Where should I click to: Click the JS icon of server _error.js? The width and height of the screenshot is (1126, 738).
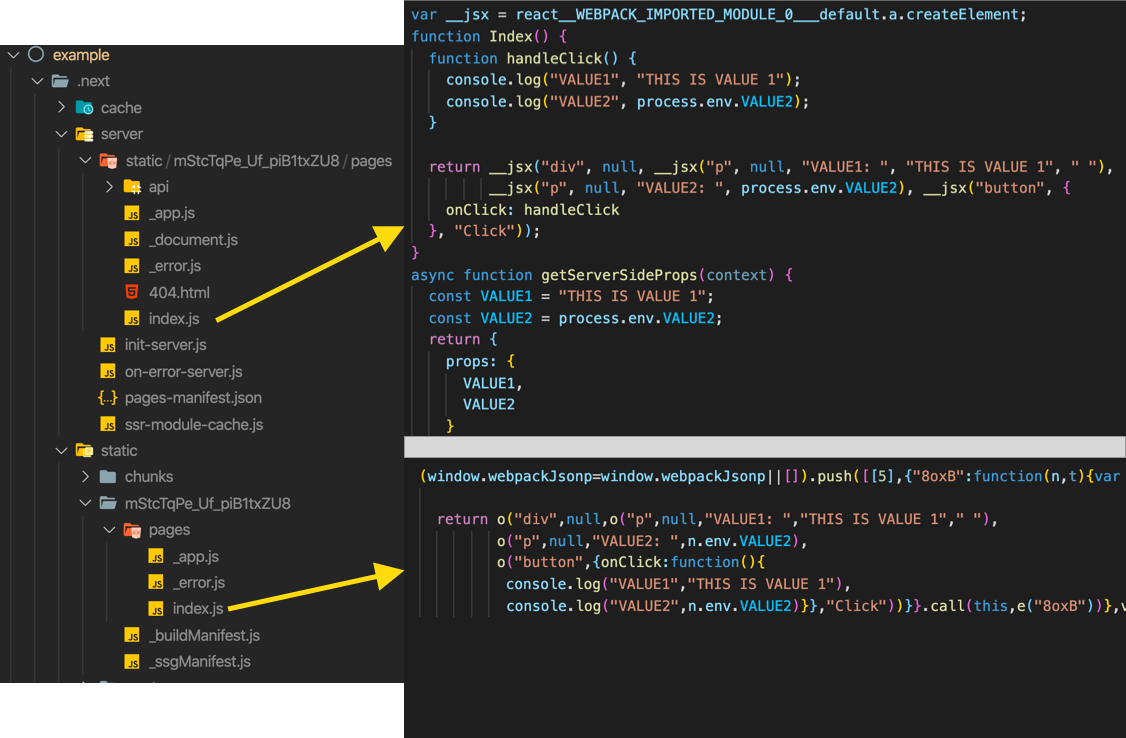point(132,266)
